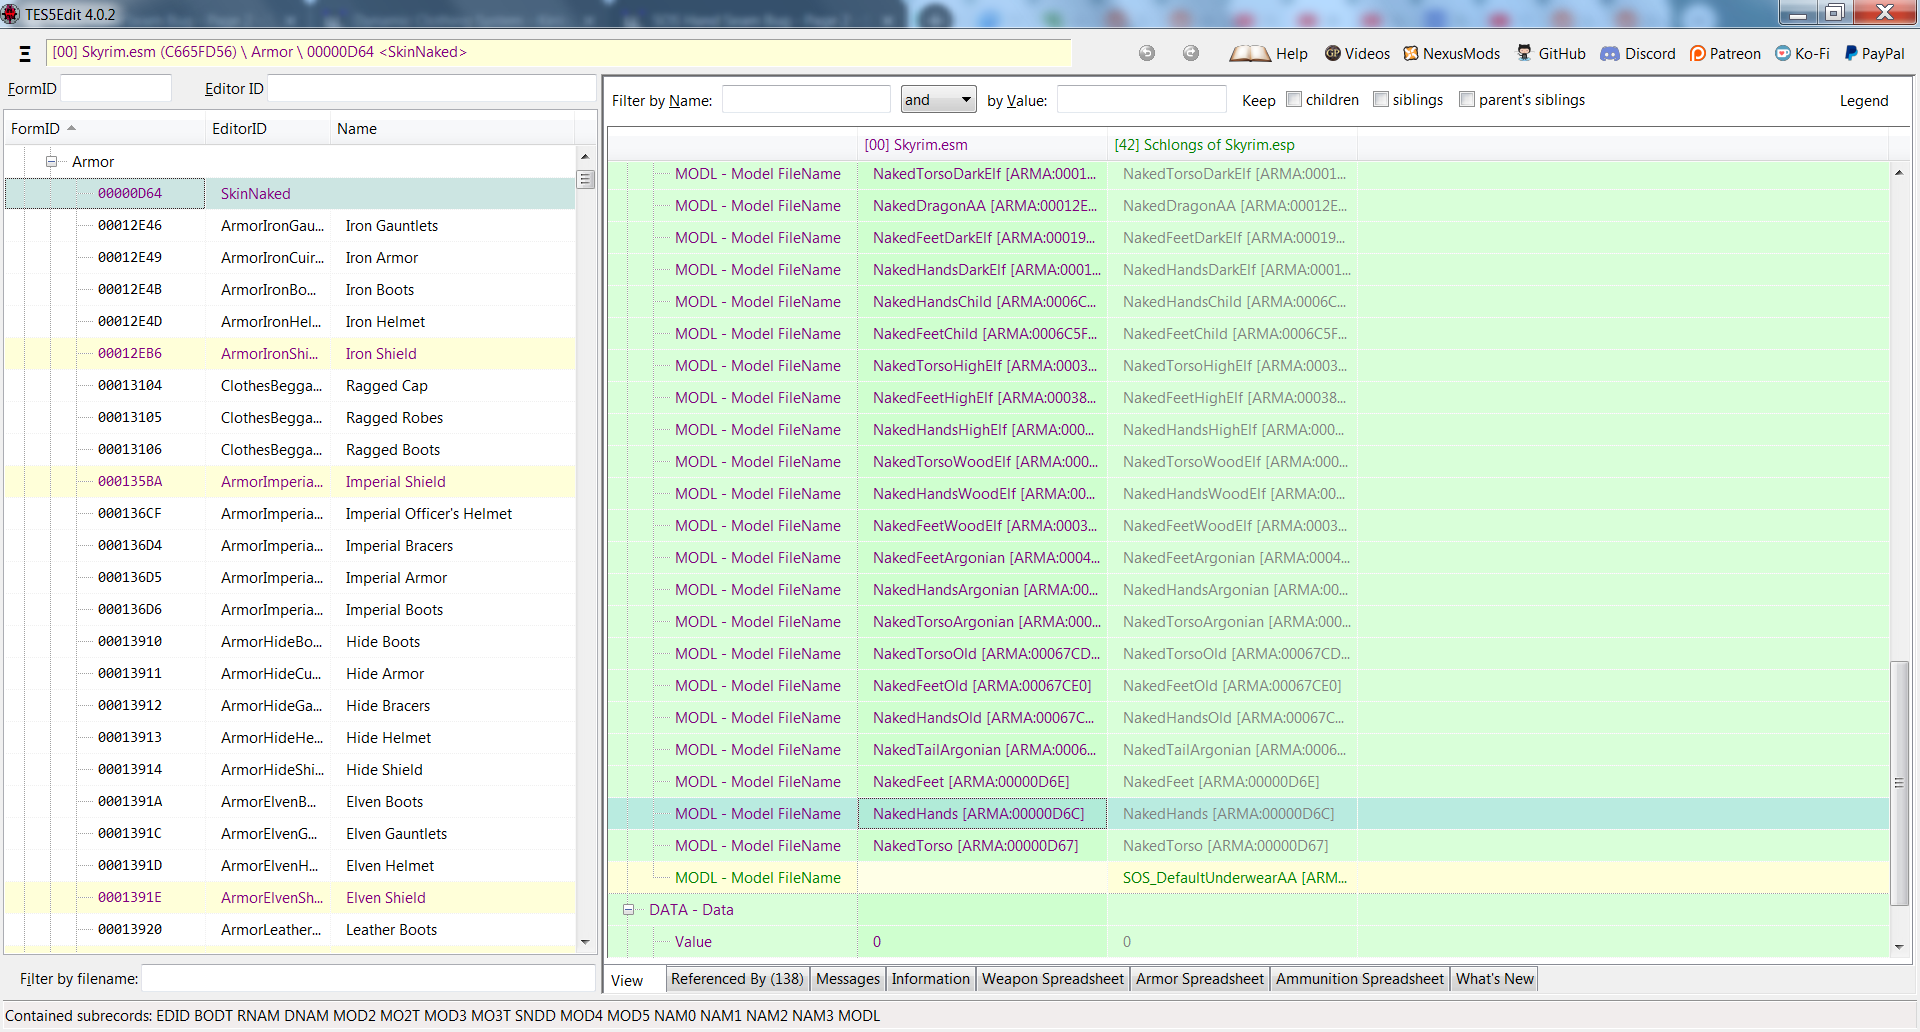
Task: Switch to the Referenced By (138) tab
Action: (x=737, y=979)
